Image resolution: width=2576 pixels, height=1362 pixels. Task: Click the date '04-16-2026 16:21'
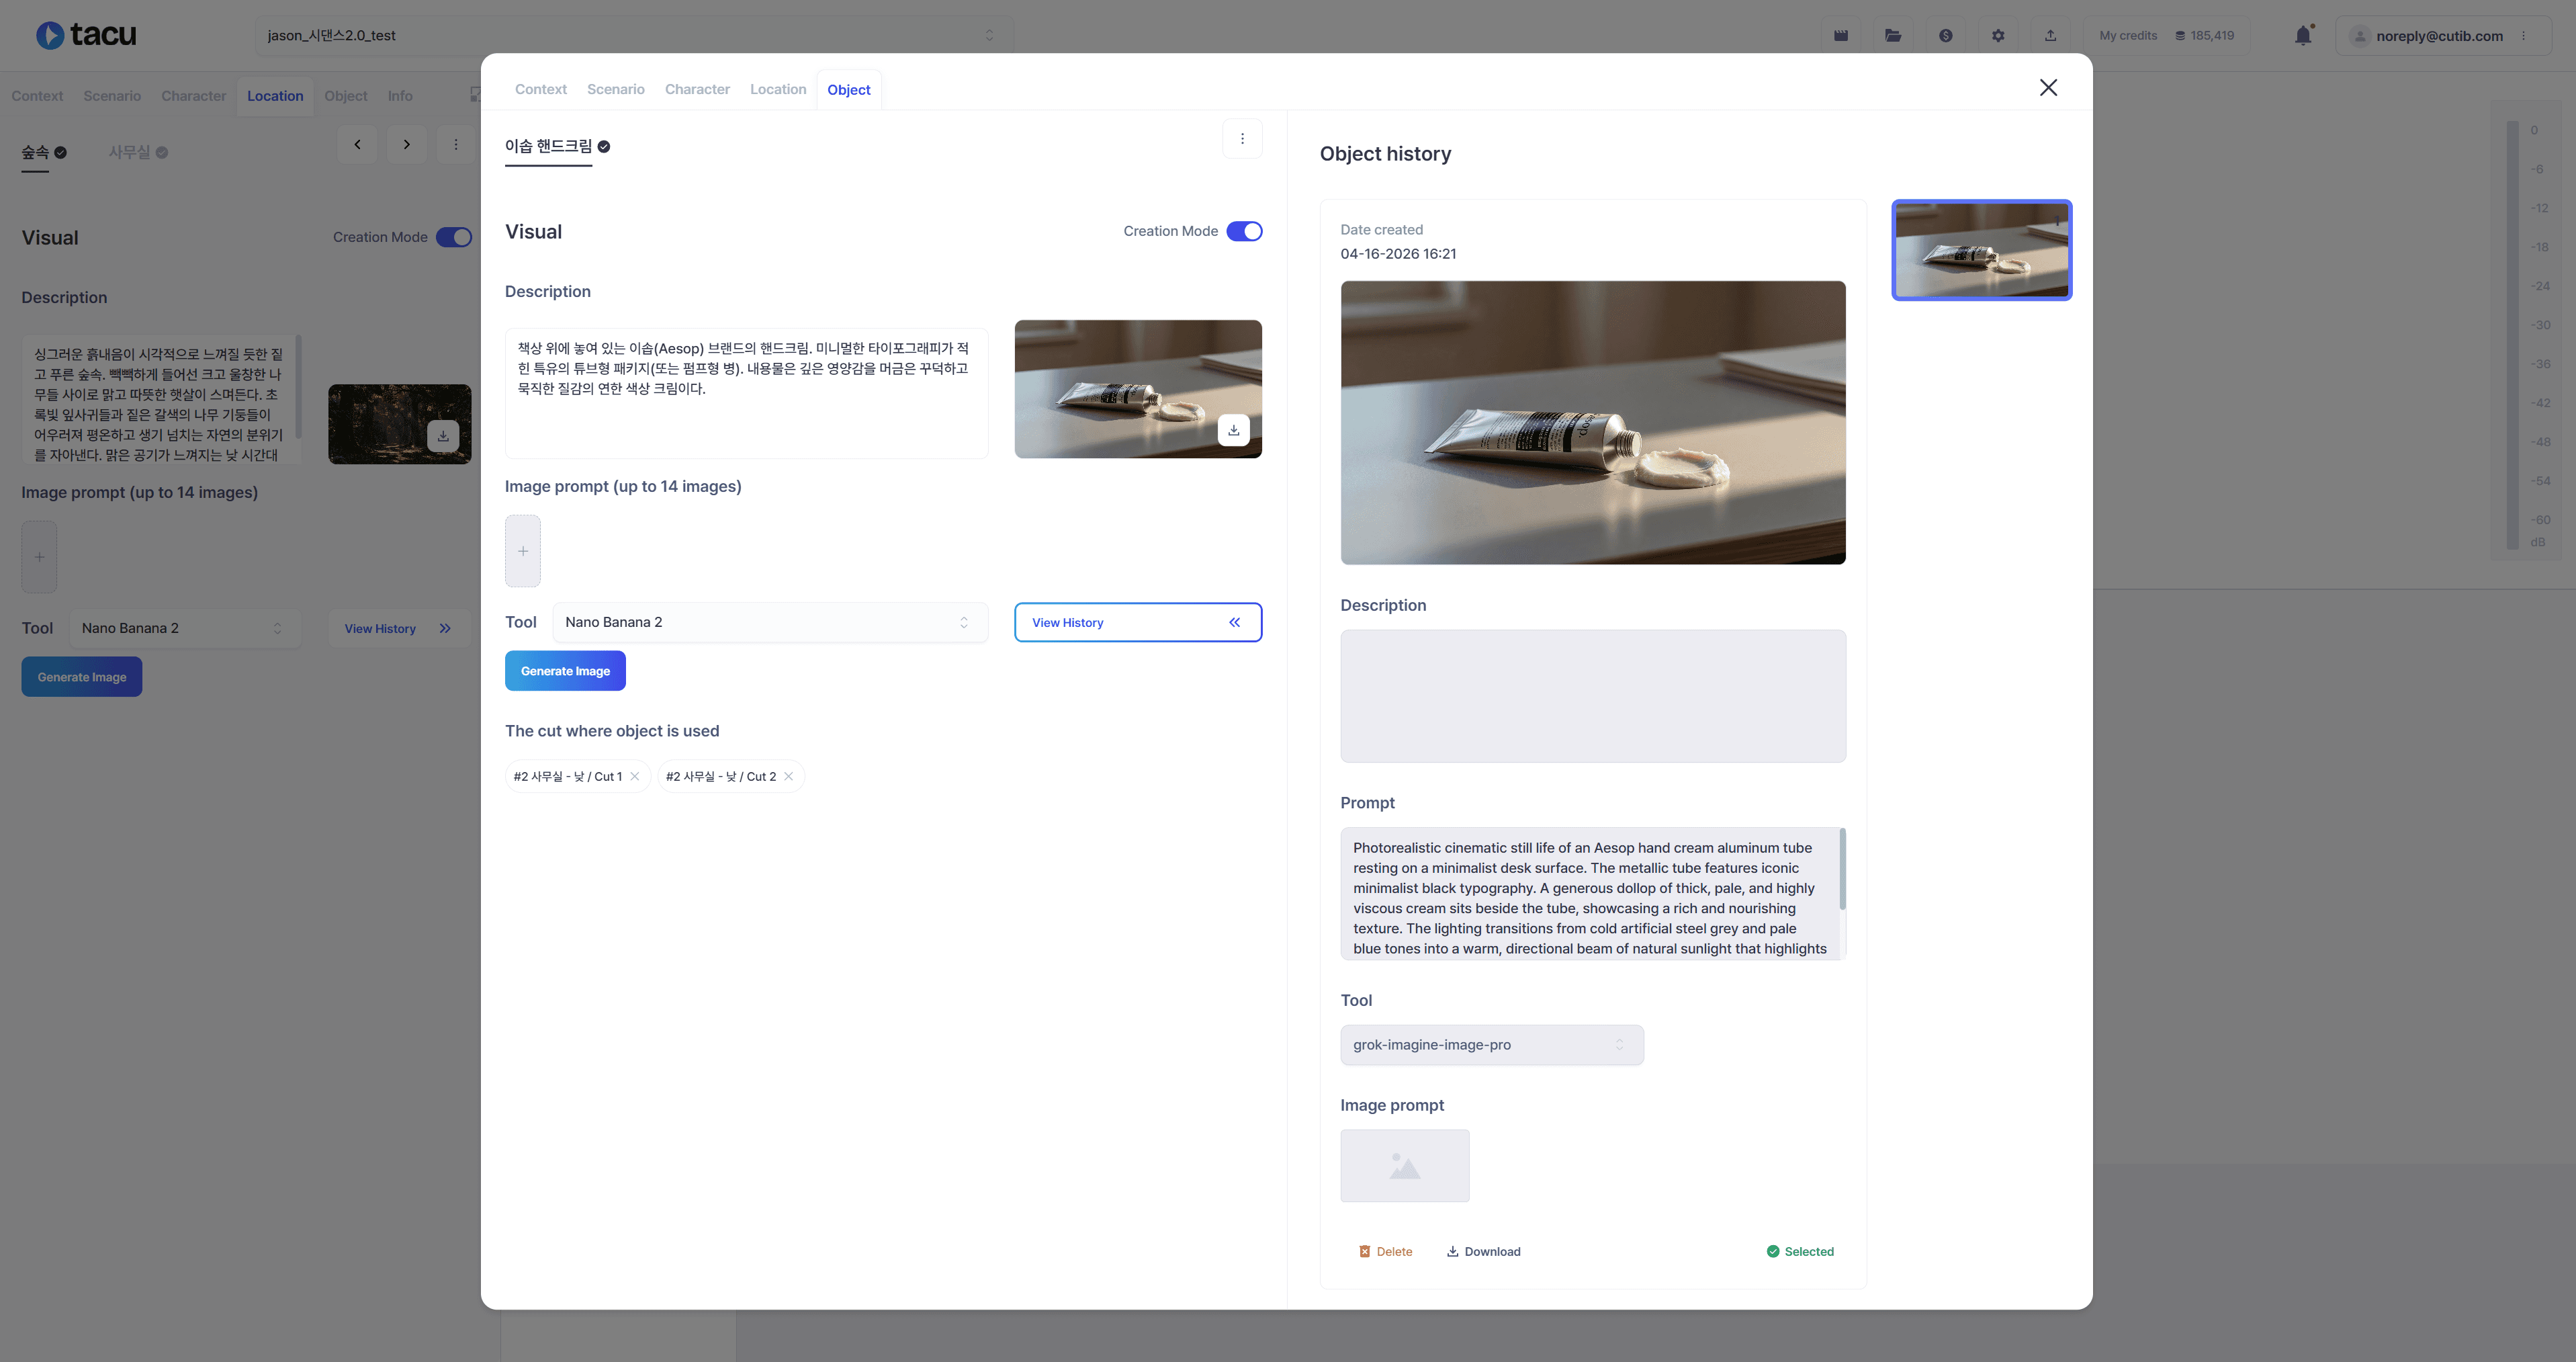pyautogui.click(x=1398, y=254)
